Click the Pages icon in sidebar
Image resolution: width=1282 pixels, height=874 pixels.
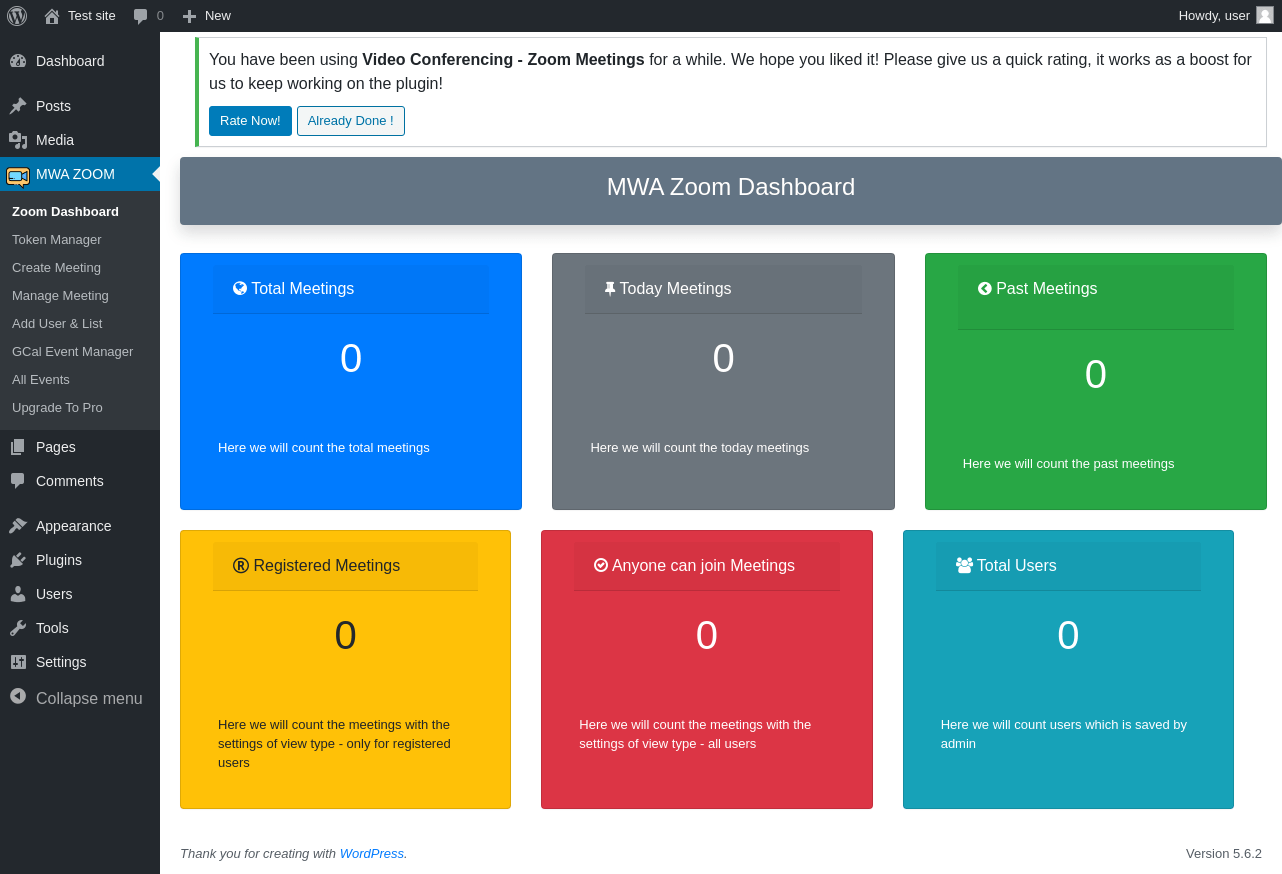point(18,447)
